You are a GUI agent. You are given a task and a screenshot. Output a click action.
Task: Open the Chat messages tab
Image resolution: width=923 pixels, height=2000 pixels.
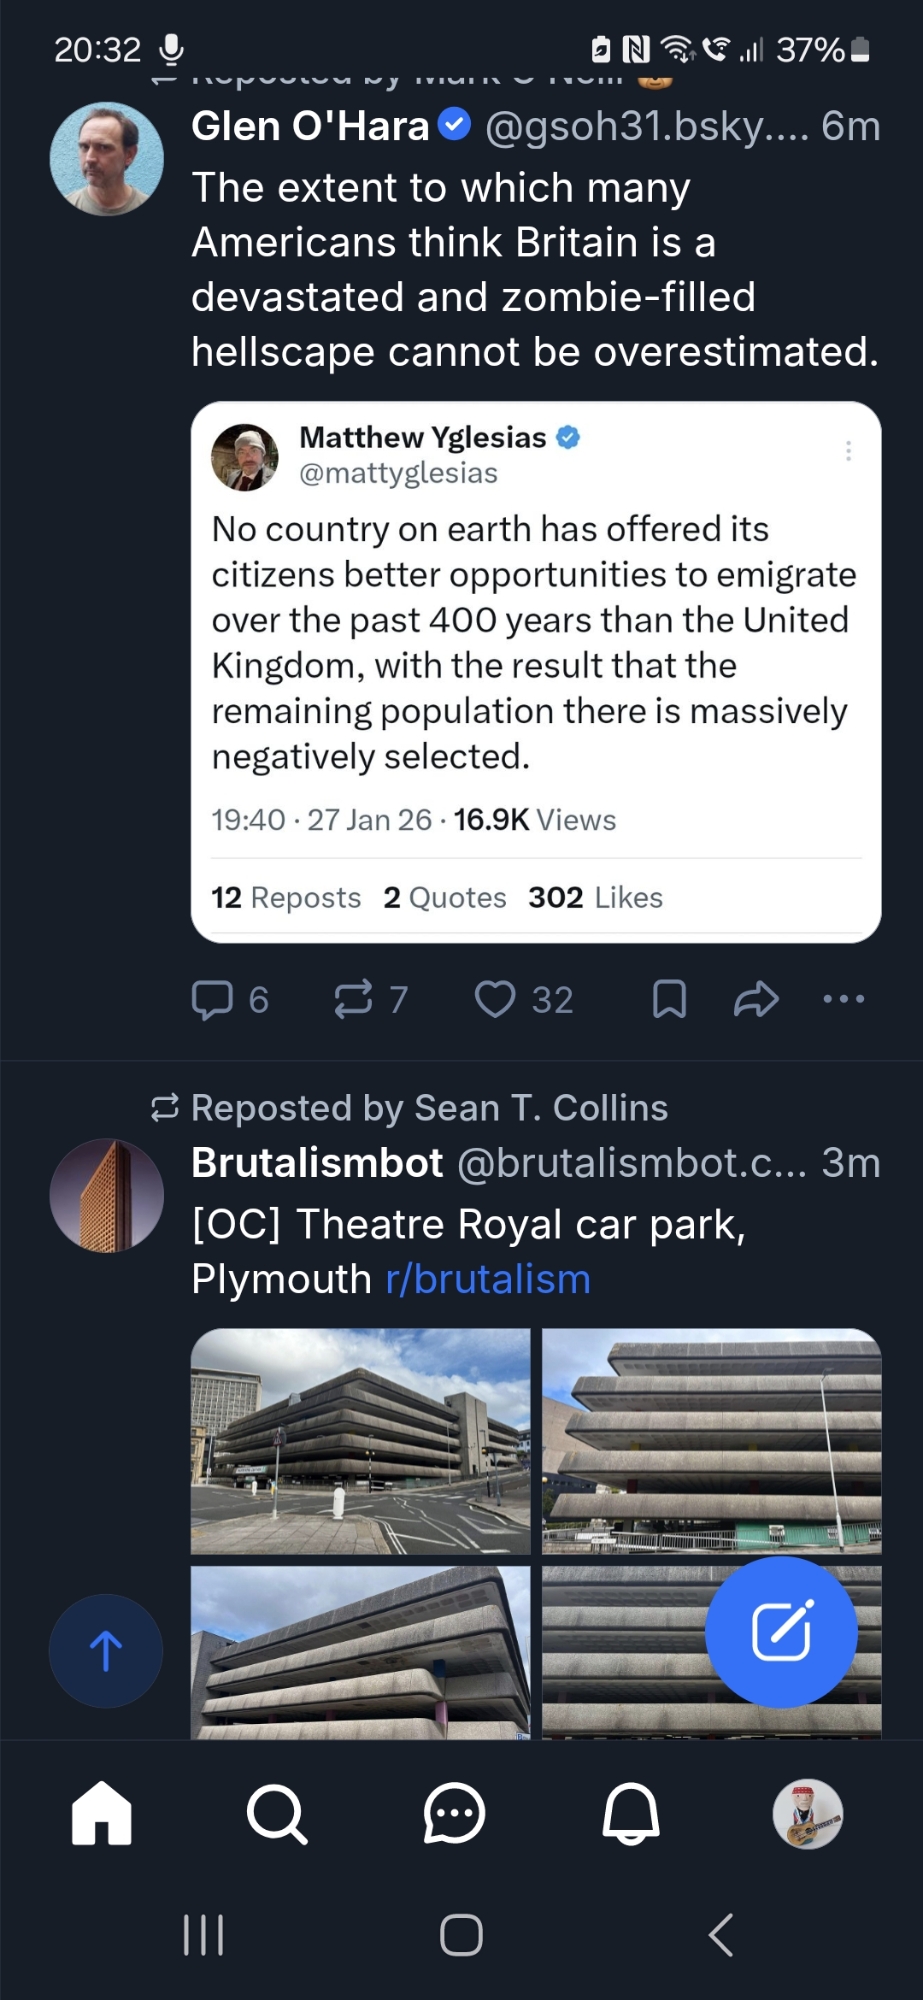tap(454, 1813)
